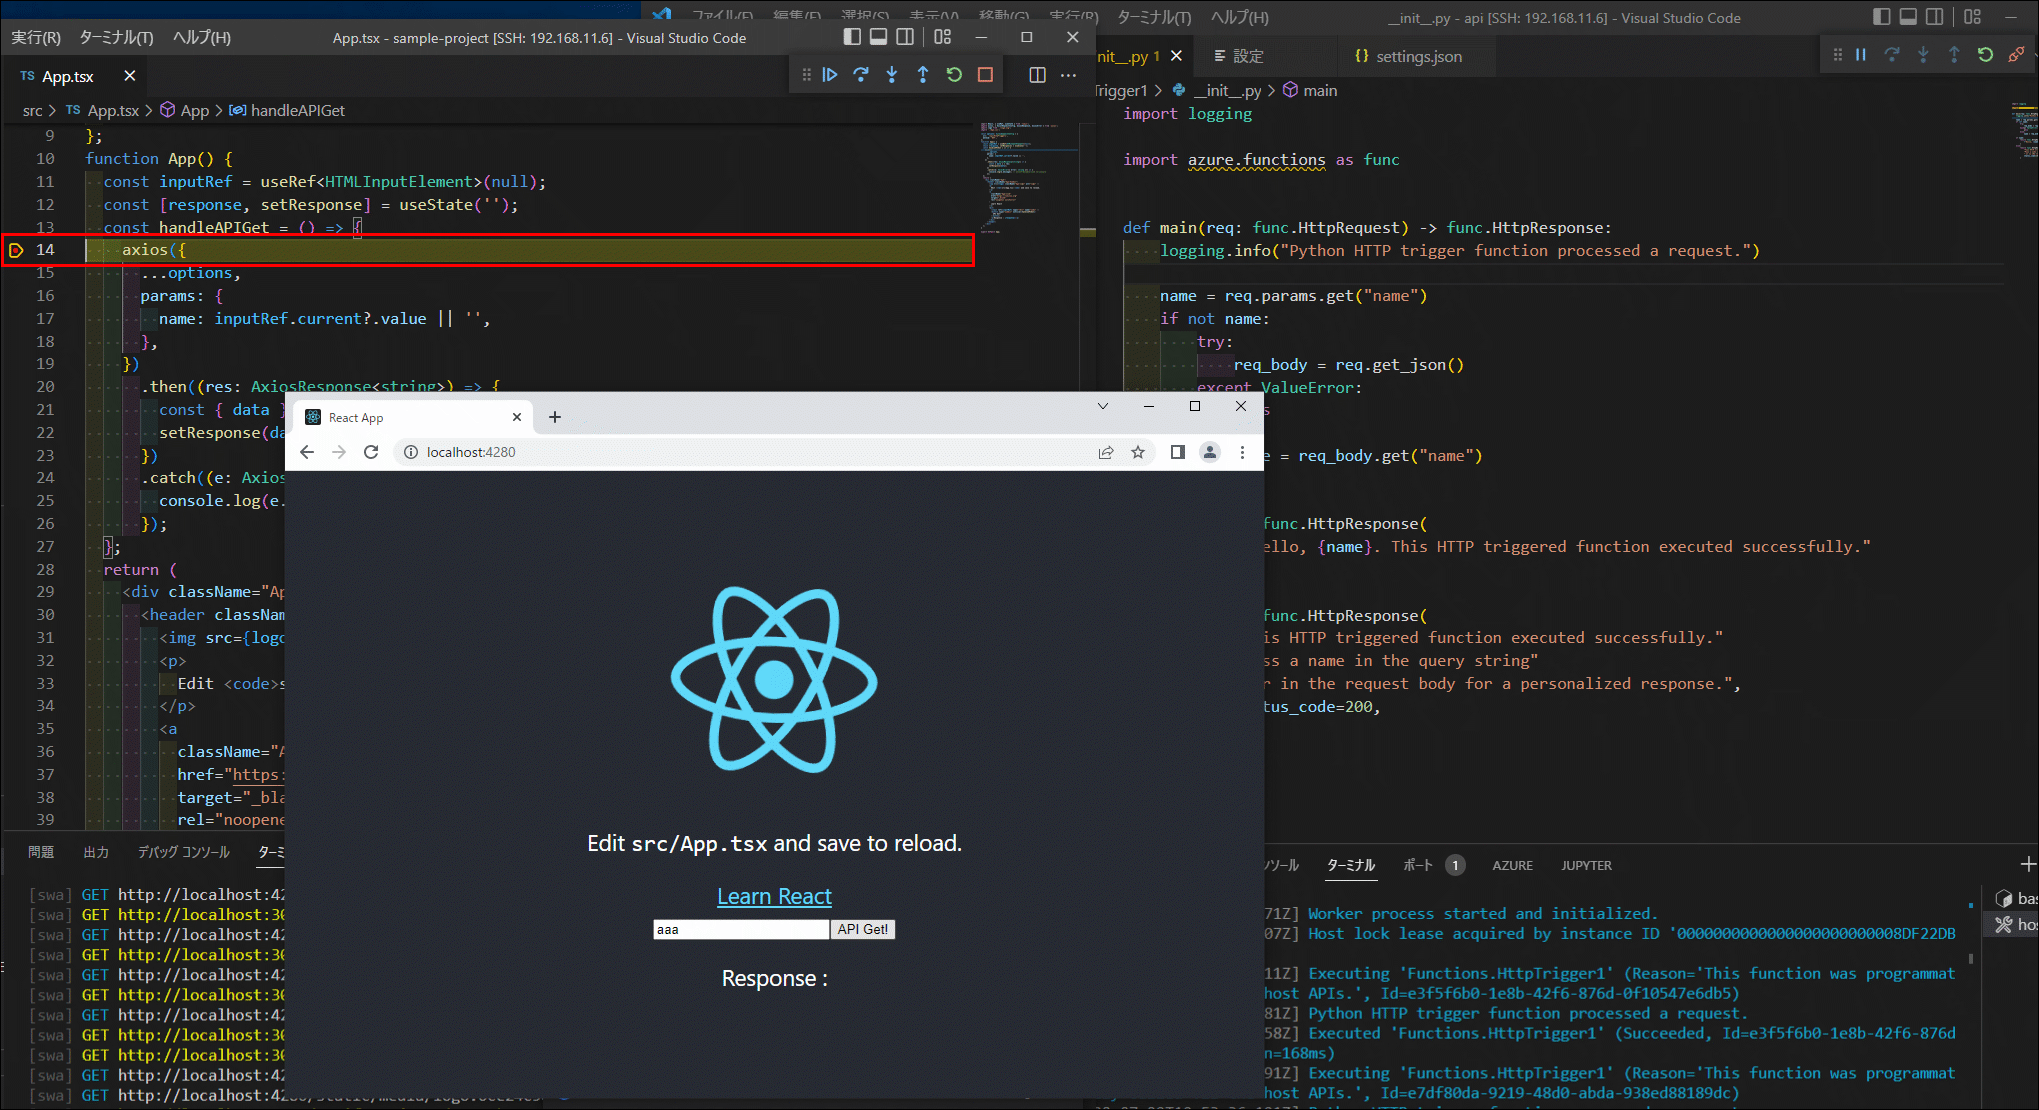The height and width of the screenshot is (1110, 2039).
Task: Toggle the bottom panel in sample-project window
Action: [x=878, y=37]
